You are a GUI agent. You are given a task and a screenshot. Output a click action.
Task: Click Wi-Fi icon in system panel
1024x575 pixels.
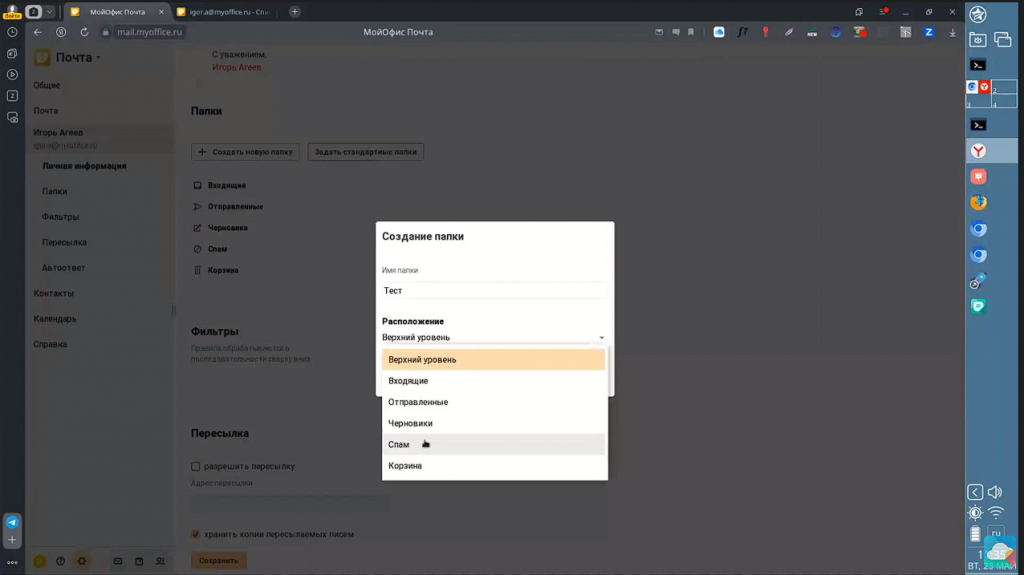995,513
